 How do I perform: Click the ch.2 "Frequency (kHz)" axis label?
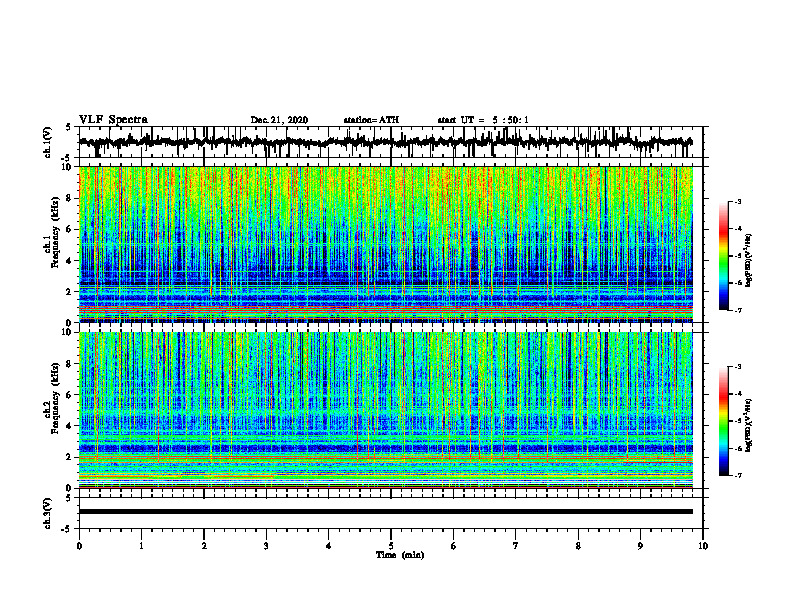coord(55,398)
